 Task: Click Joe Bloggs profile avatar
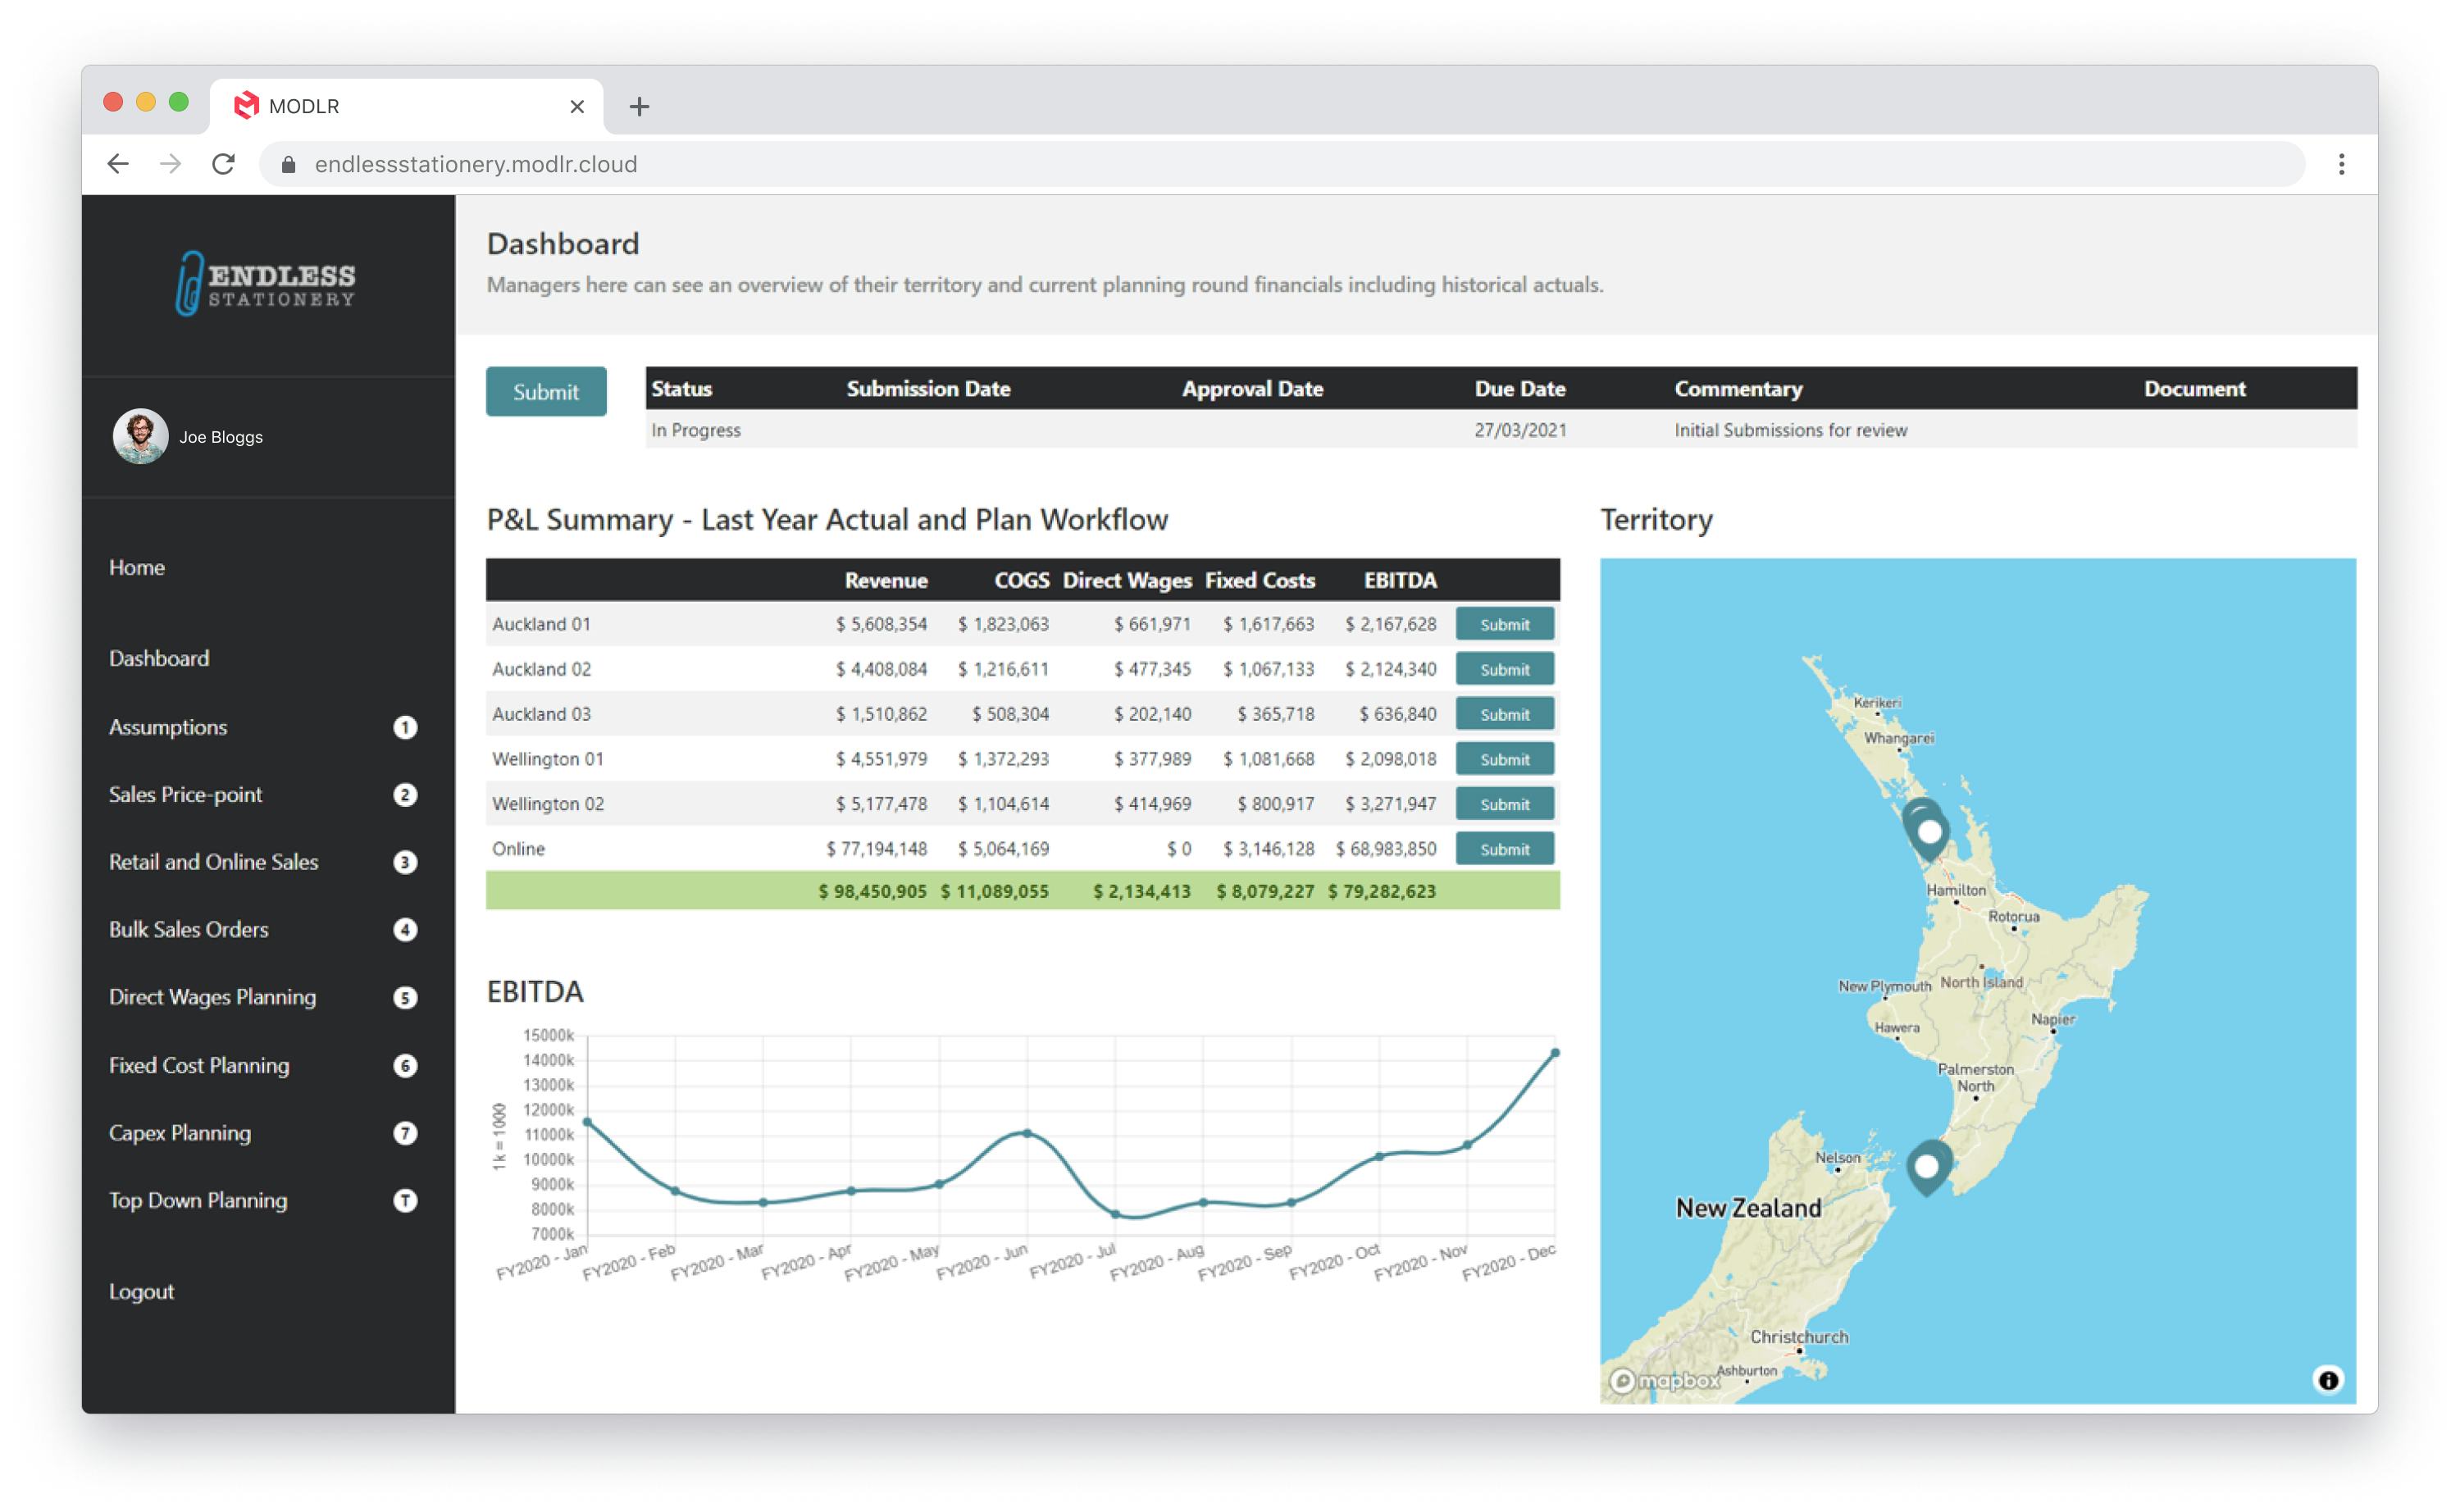(140, 436)
